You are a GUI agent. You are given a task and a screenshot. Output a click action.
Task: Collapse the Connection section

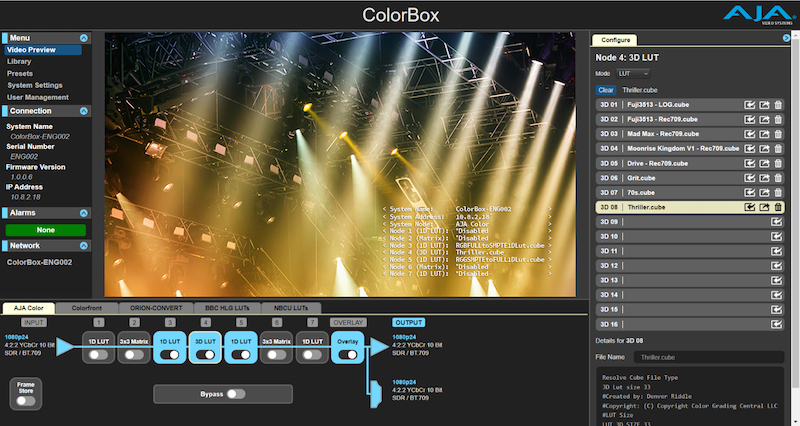84,111
